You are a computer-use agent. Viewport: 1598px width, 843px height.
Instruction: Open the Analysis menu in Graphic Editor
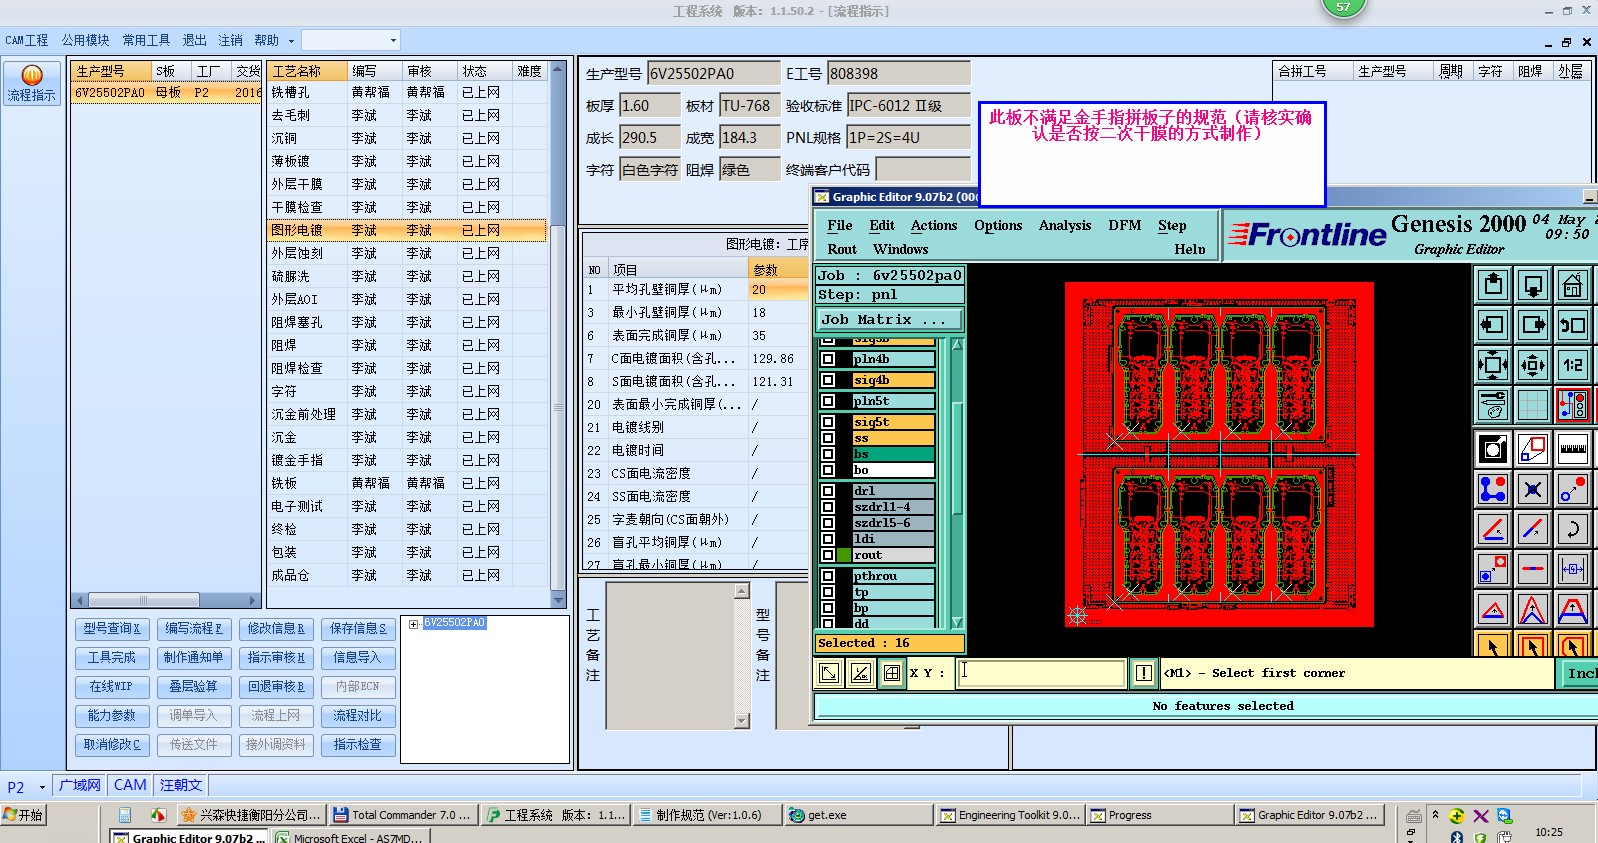click(x=1065, y=226)
